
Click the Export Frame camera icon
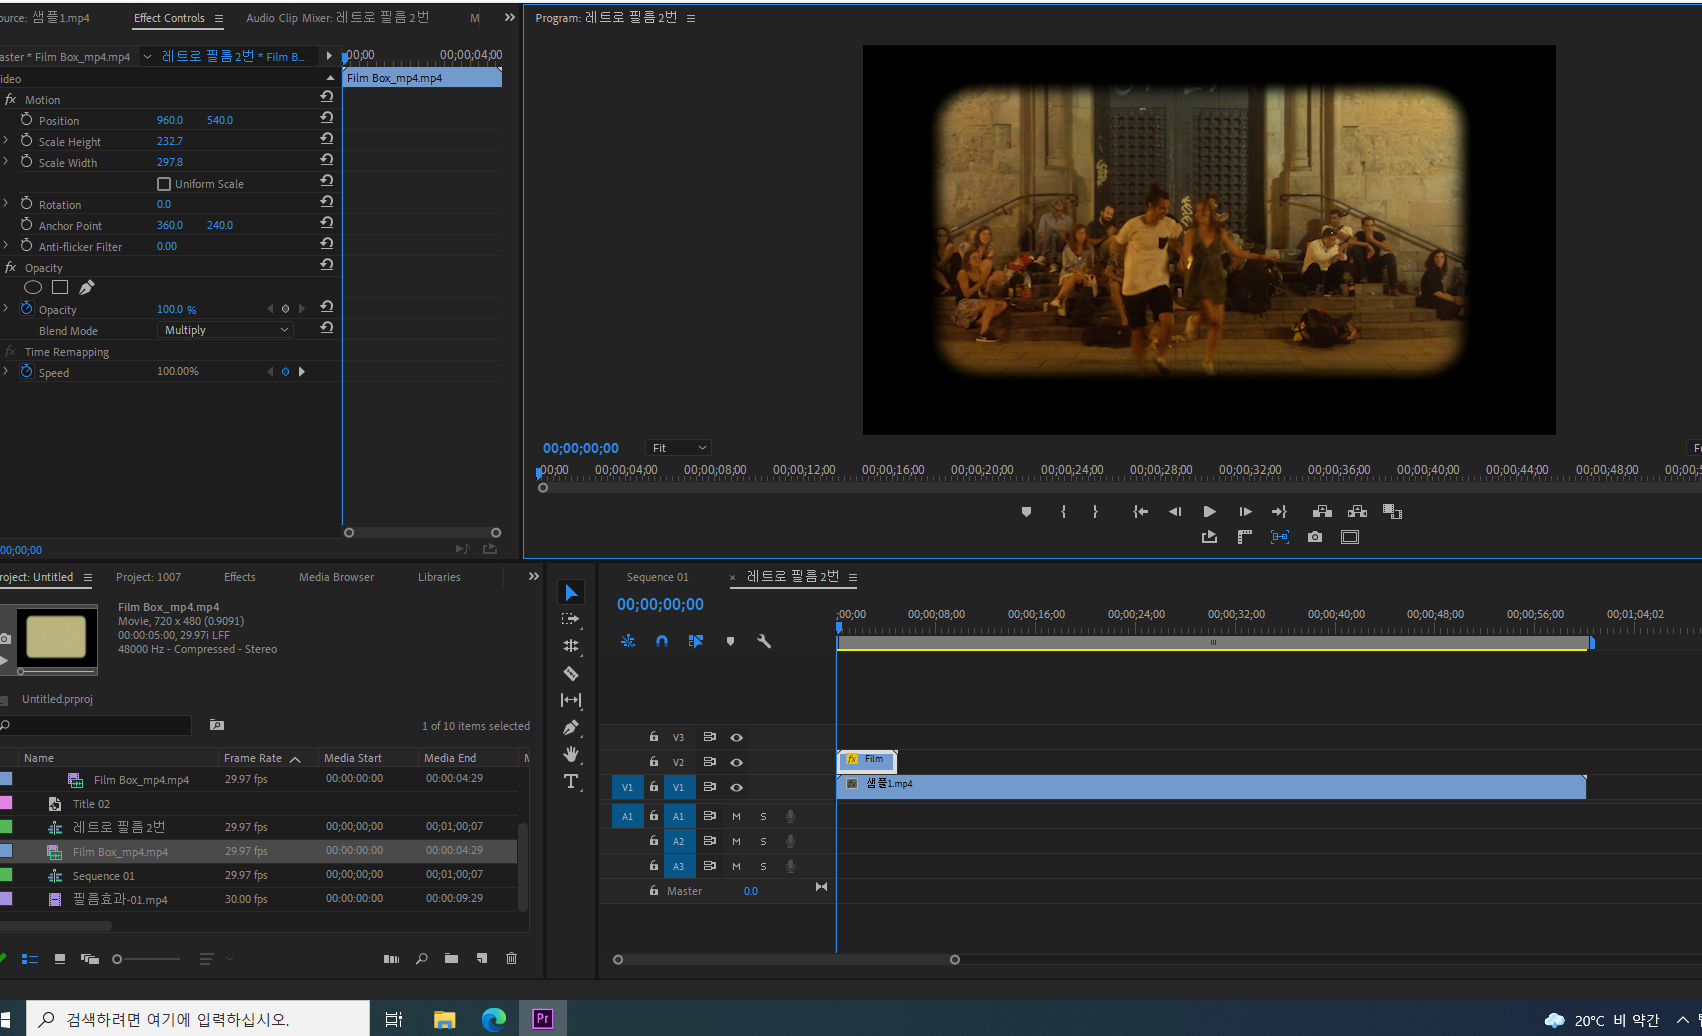[x=1315, y=537]
